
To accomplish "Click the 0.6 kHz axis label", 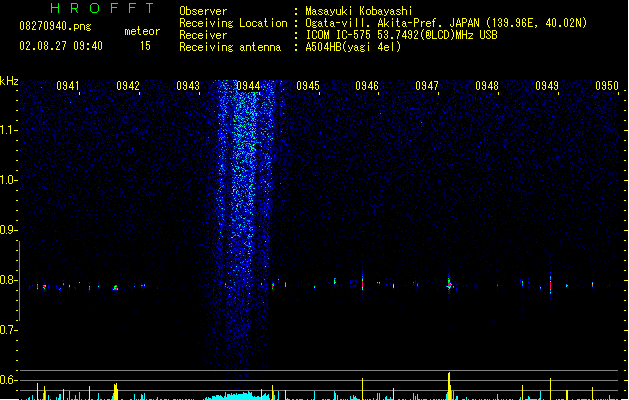I will coord(8,380).
